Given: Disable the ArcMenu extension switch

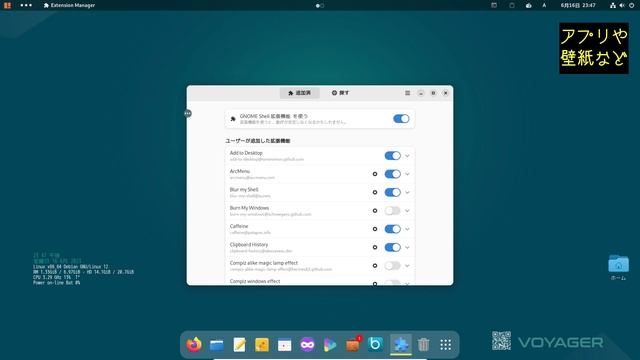Looking at the screenshot, I should click(392, 174).
